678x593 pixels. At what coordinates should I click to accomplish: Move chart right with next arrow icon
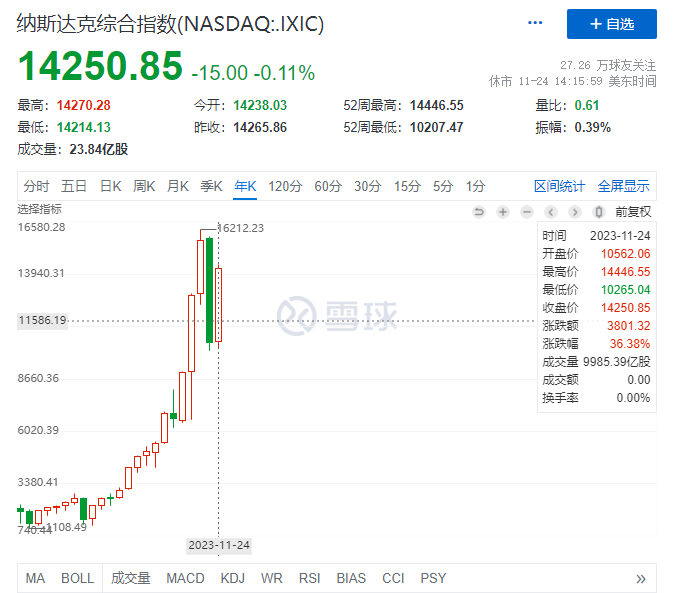[x=575, y=212]
